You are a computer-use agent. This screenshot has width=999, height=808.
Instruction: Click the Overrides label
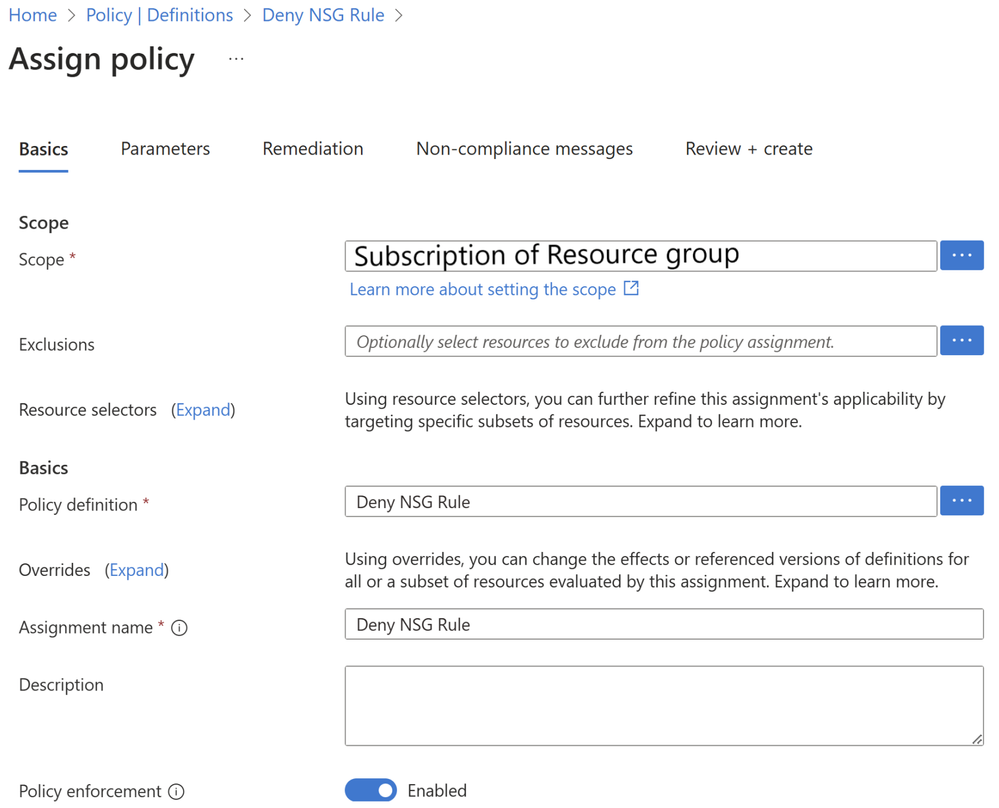click(55, 570)
